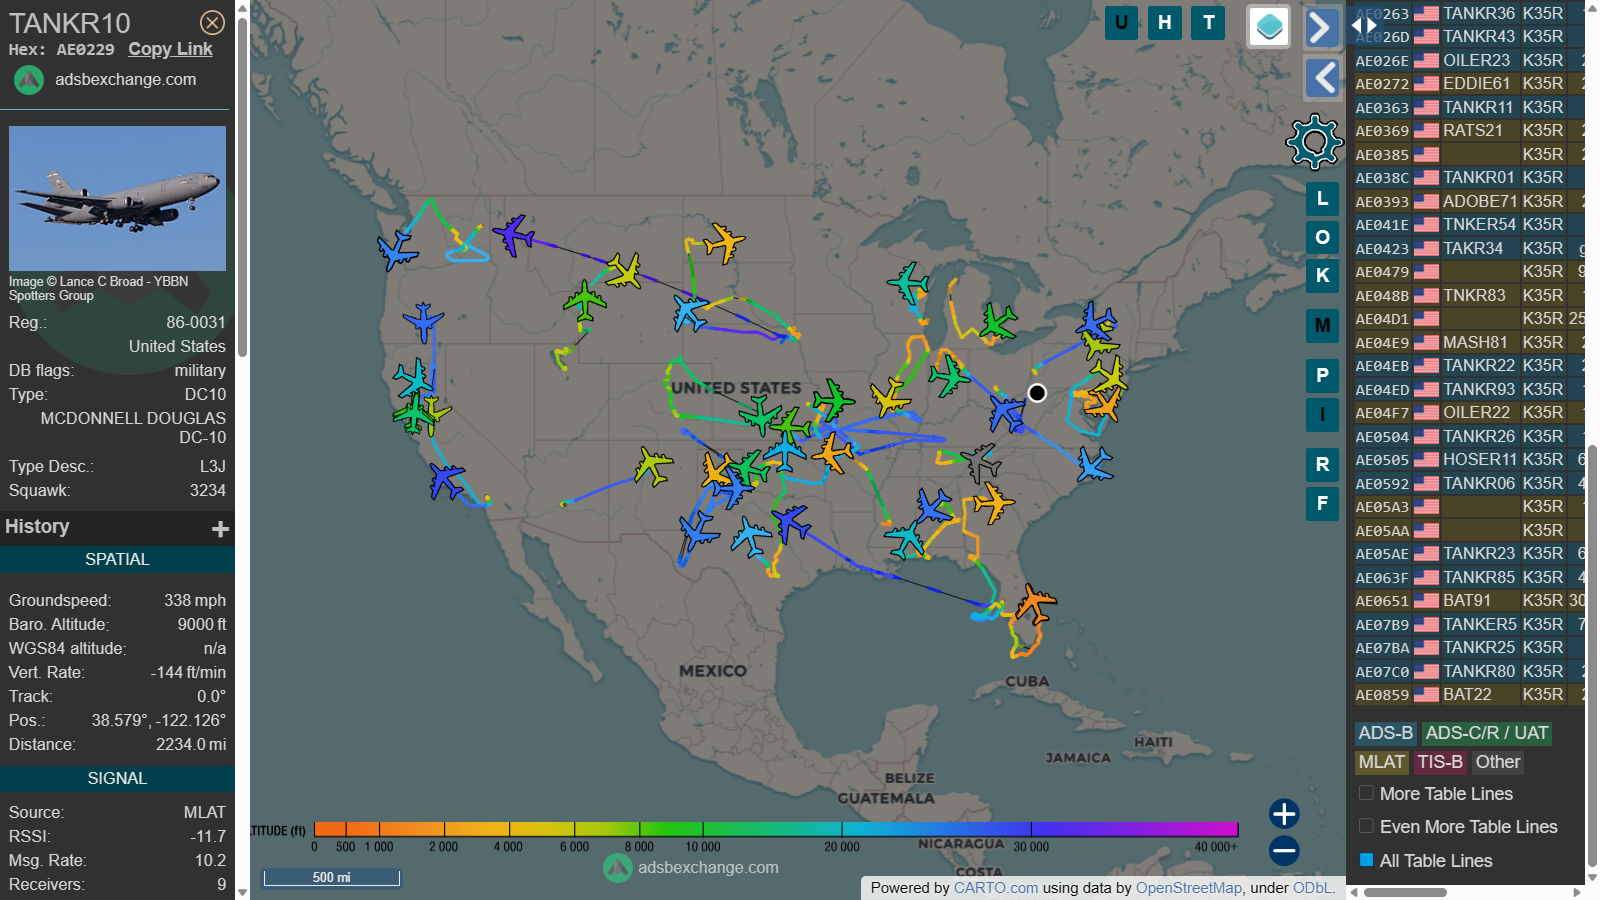Enable More Table Lines checkbox
The image size is (1600, 900).
[1366, 793]
